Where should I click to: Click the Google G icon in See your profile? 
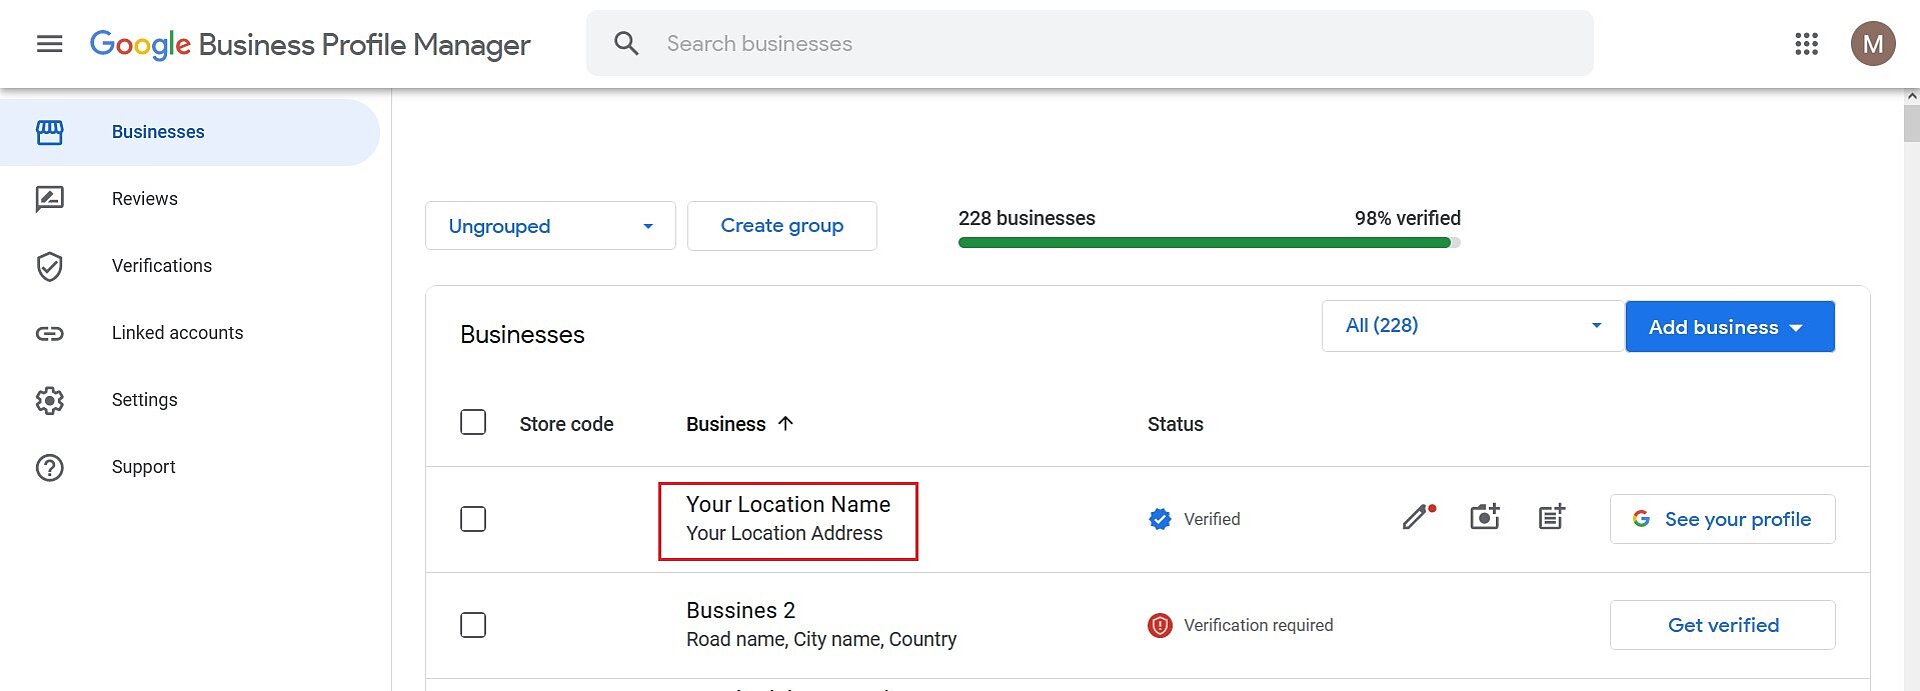point(1641,519)
